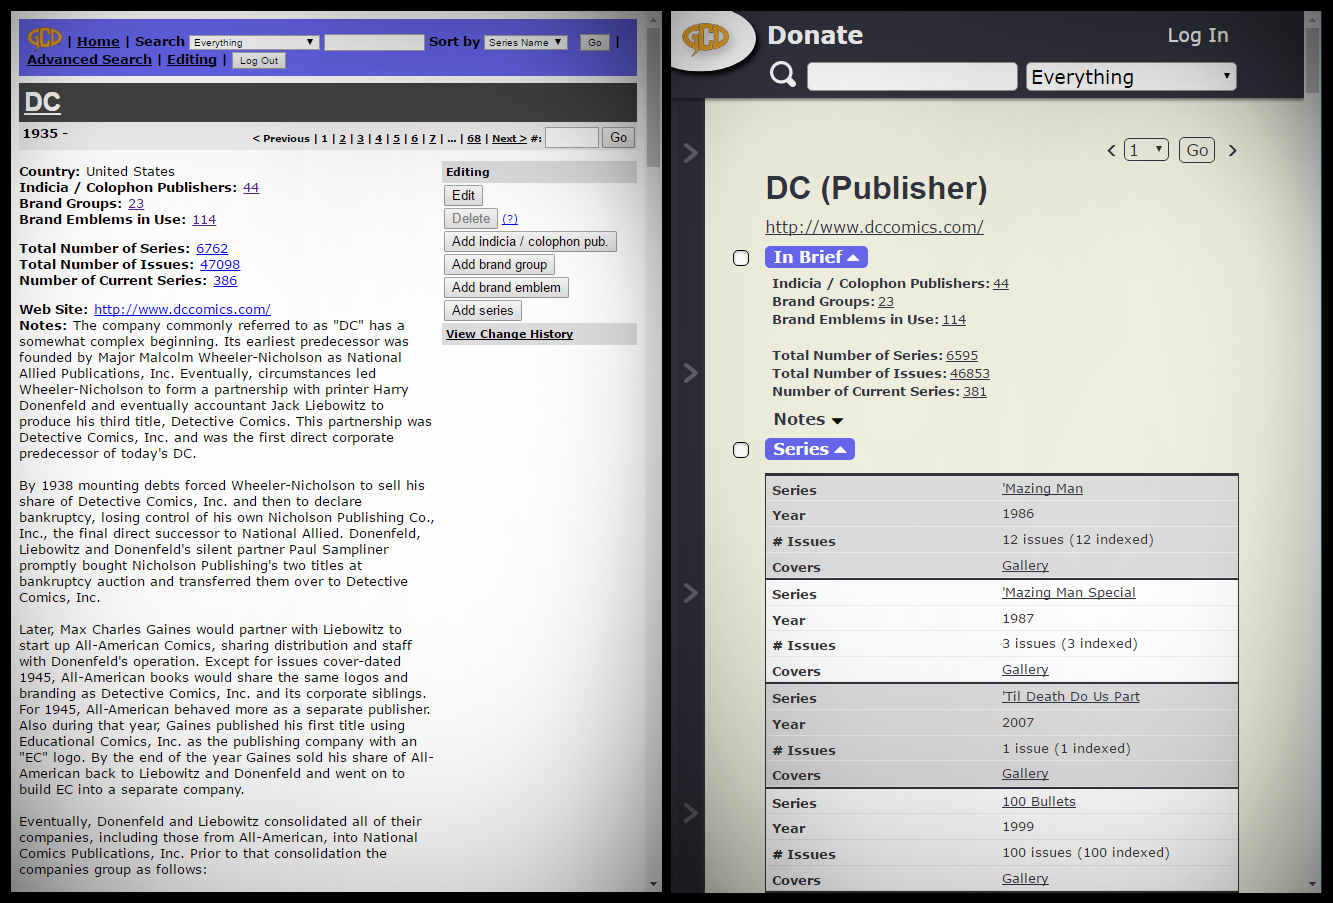Go to page 68 in left pagination
Screen dimensions: 1333x903
[474, 139]
